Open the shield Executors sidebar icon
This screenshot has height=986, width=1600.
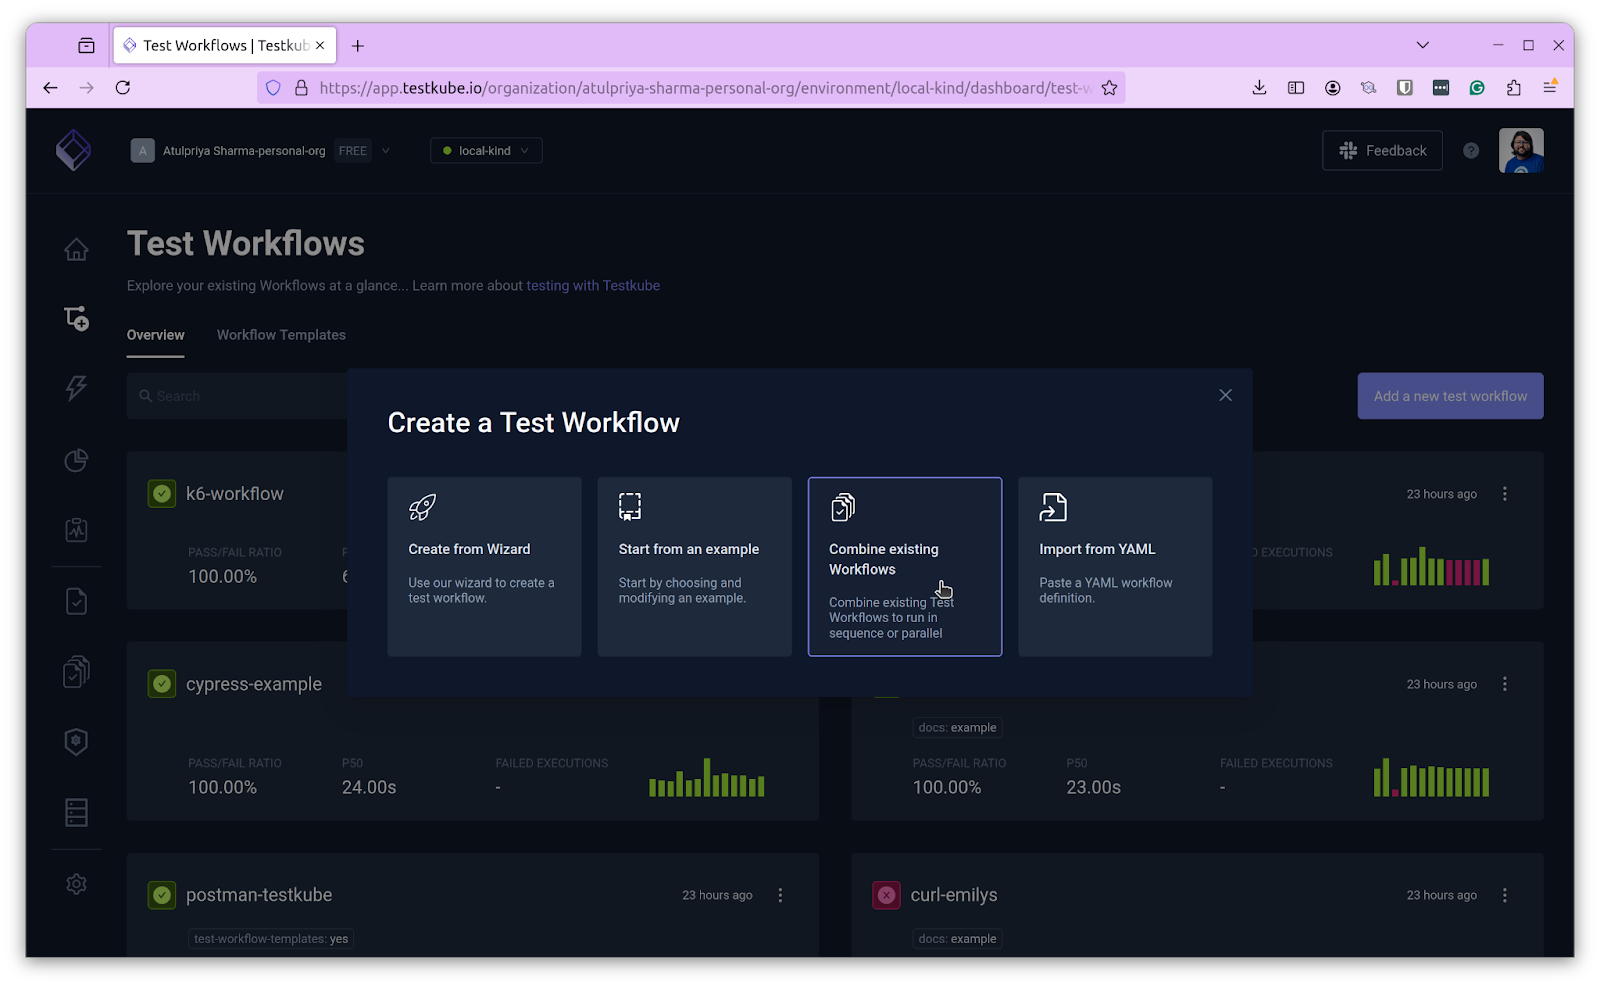coord(76,742)
